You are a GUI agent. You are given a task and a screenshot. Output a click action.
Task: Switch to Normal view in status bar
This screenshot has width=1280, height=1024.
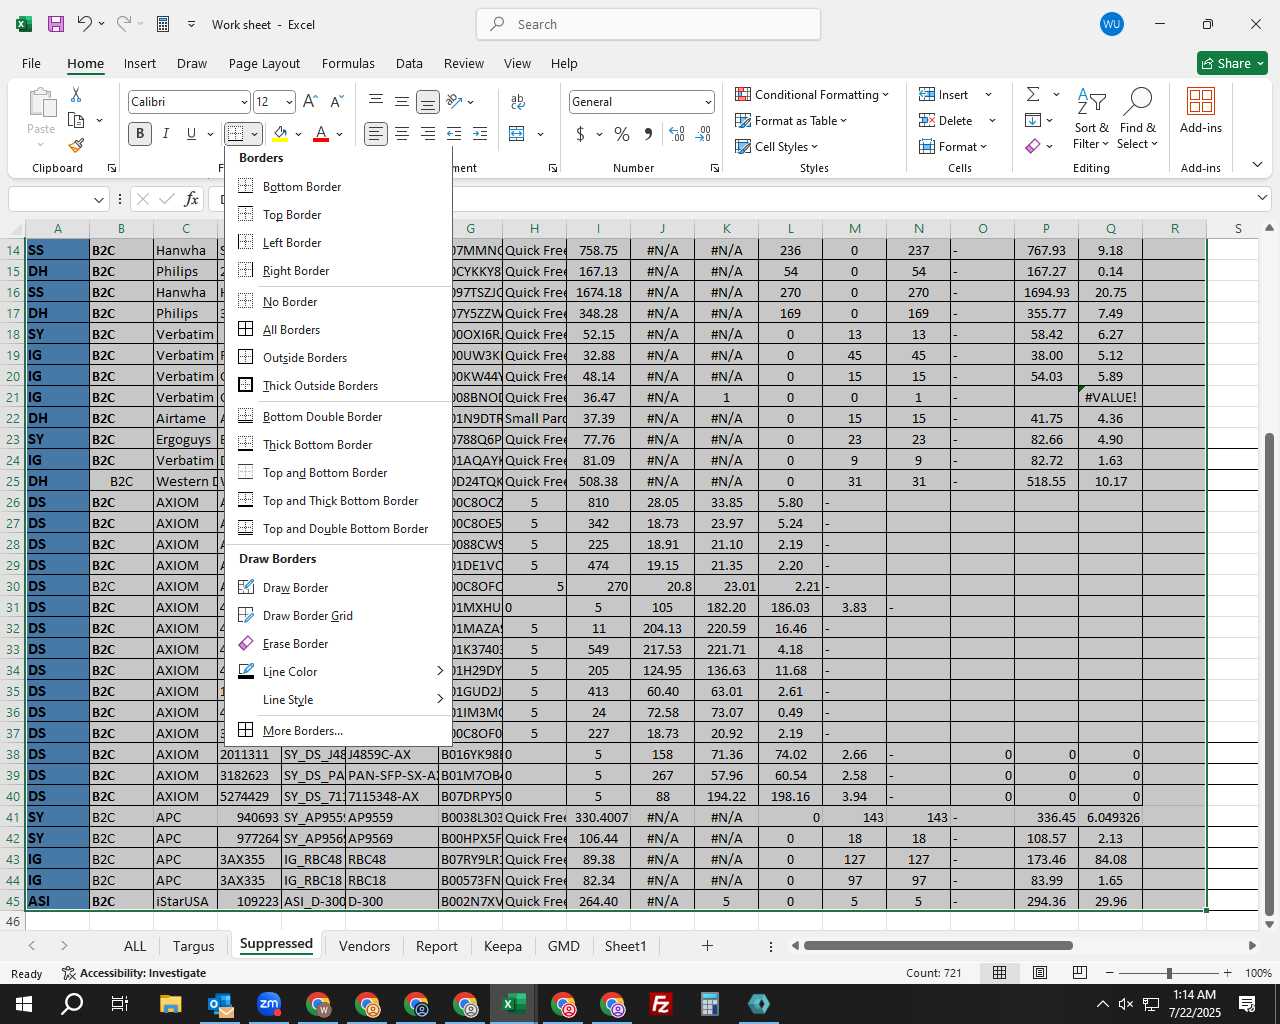999,972
